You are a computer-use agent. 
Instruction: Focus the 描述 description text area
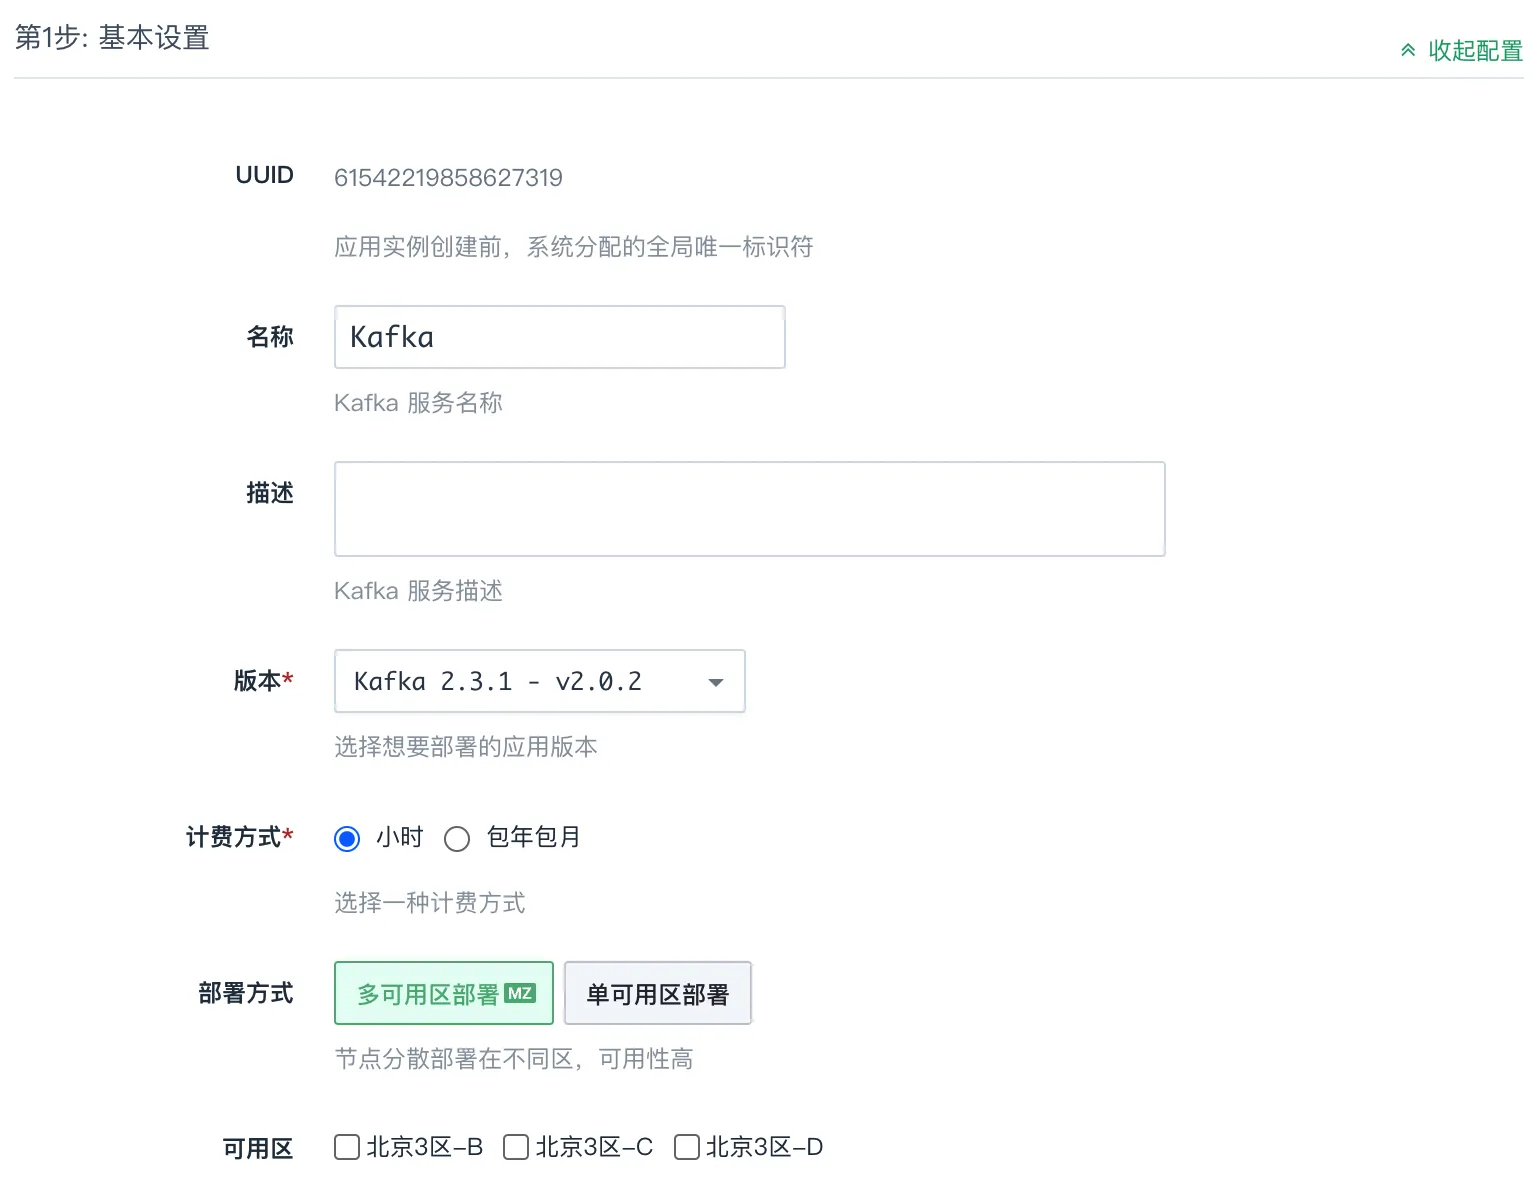coord(750,509)
